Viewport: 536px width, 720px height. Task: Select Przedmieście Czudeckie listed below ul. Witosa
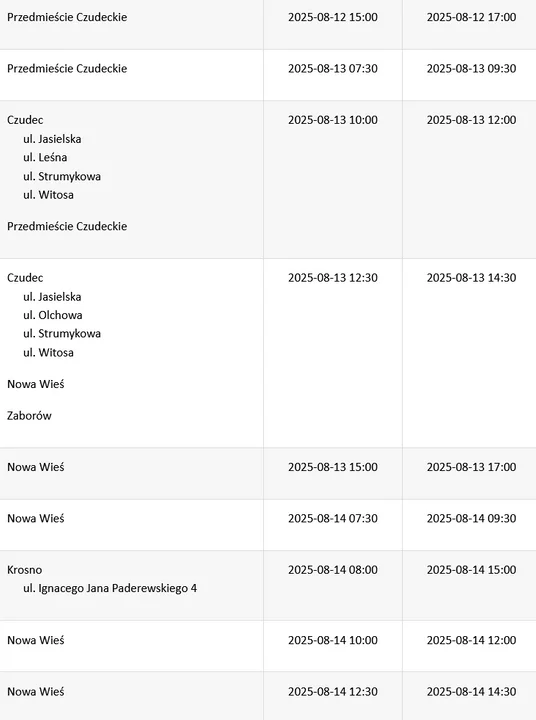click(x=67, y=226)
